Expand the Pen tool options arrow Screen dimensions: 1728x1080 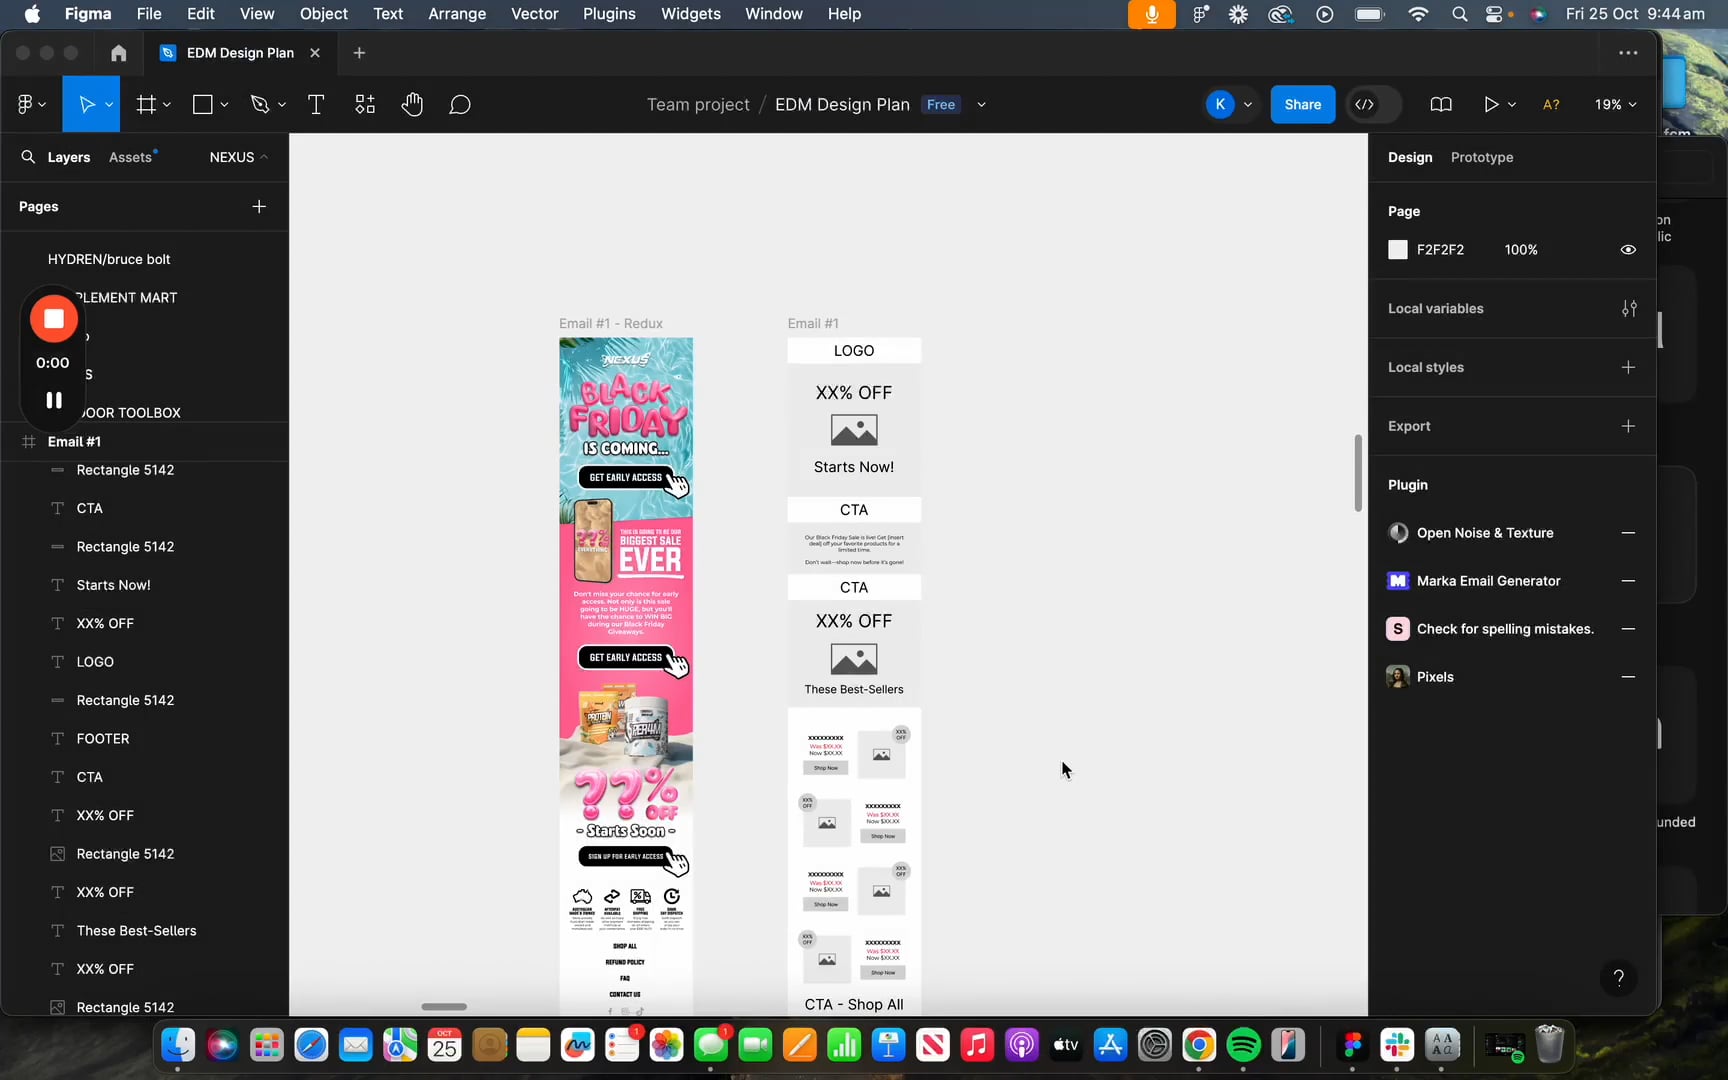[x=282, y=104]
